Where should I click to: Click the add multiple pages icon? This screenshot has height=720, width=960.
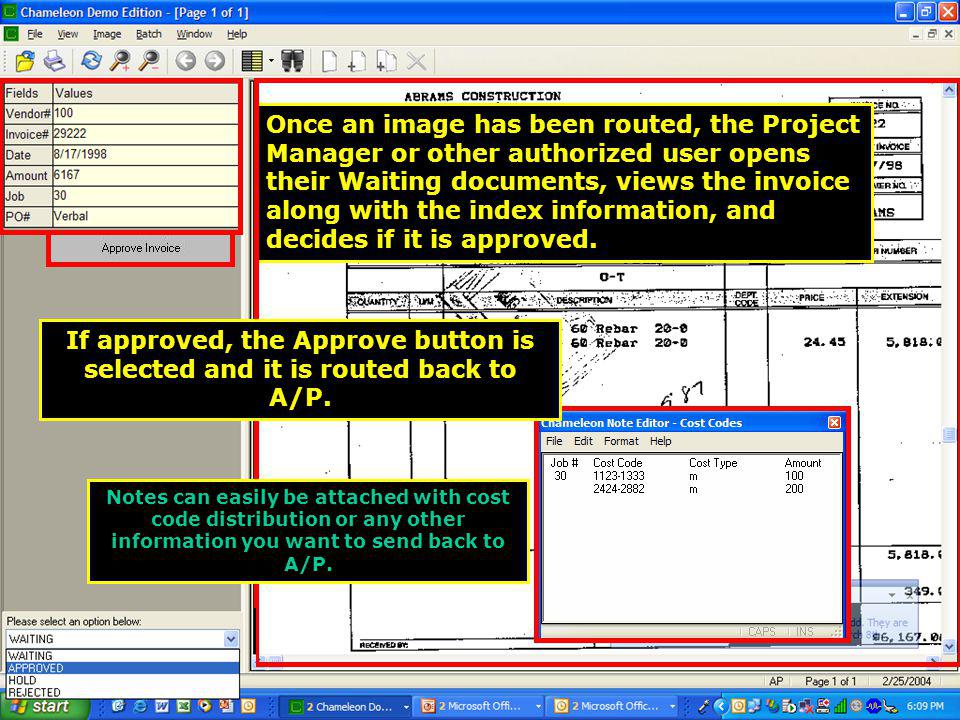[386, 61]
